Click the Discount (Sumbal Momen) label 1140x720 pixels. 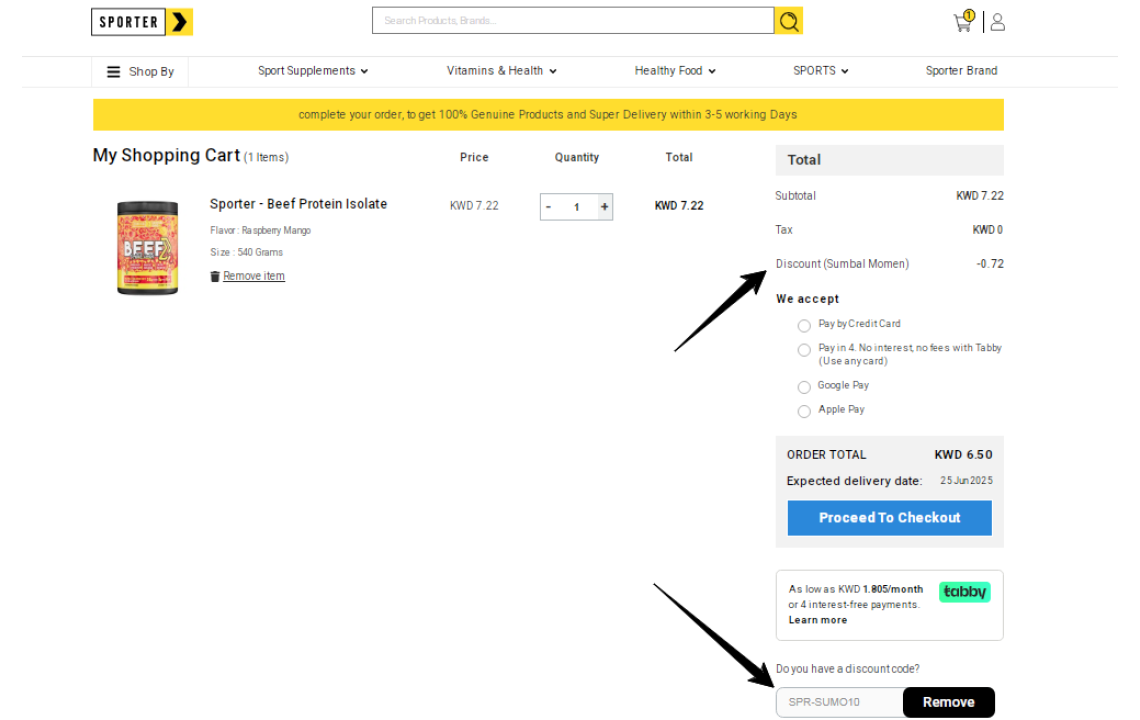pos(842,264)
